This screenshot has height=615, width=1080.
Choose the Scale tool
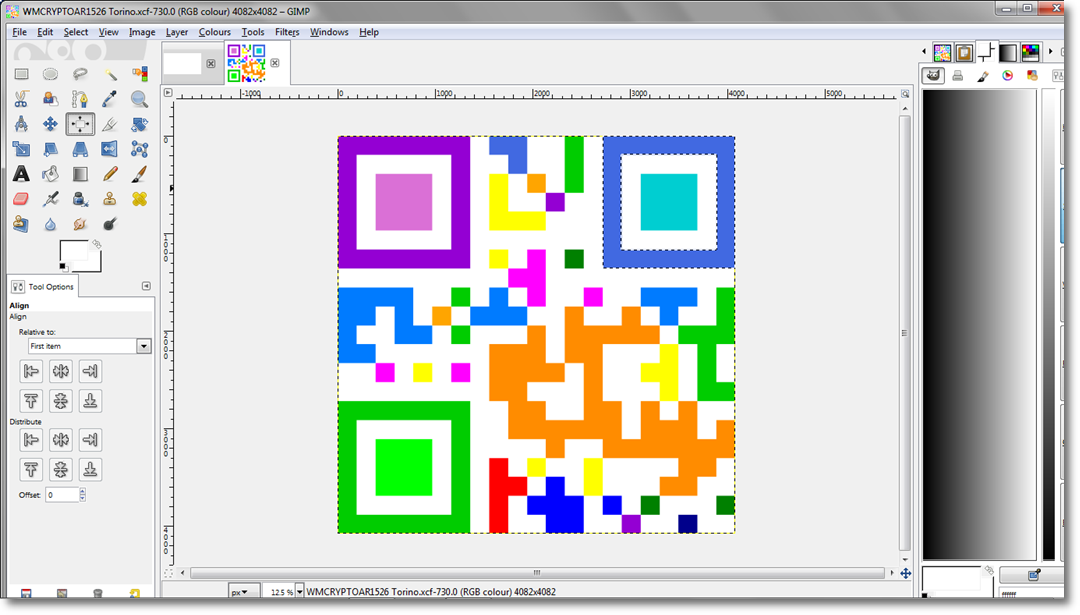[21, 149]
